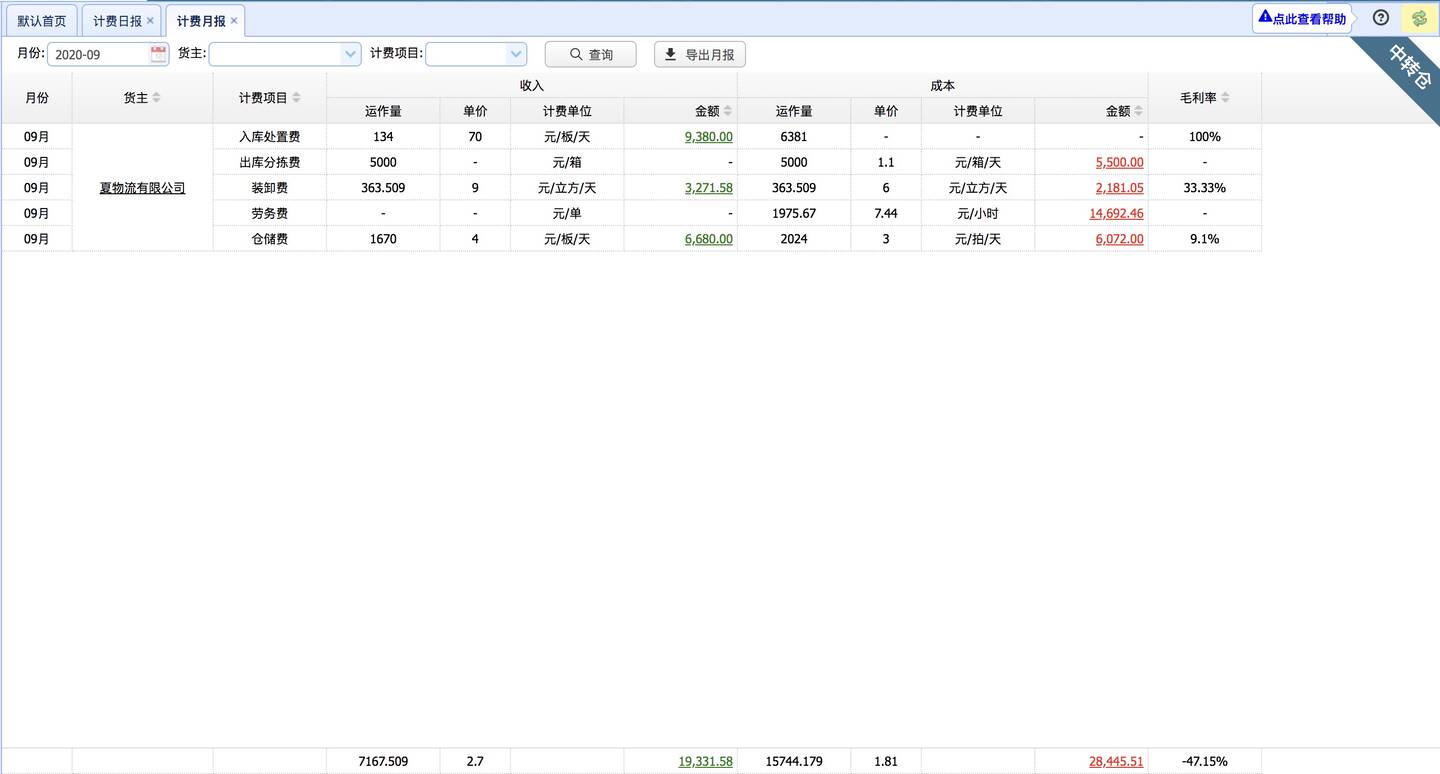Click the 1975.67 volume cell

[x=794, y=213]
